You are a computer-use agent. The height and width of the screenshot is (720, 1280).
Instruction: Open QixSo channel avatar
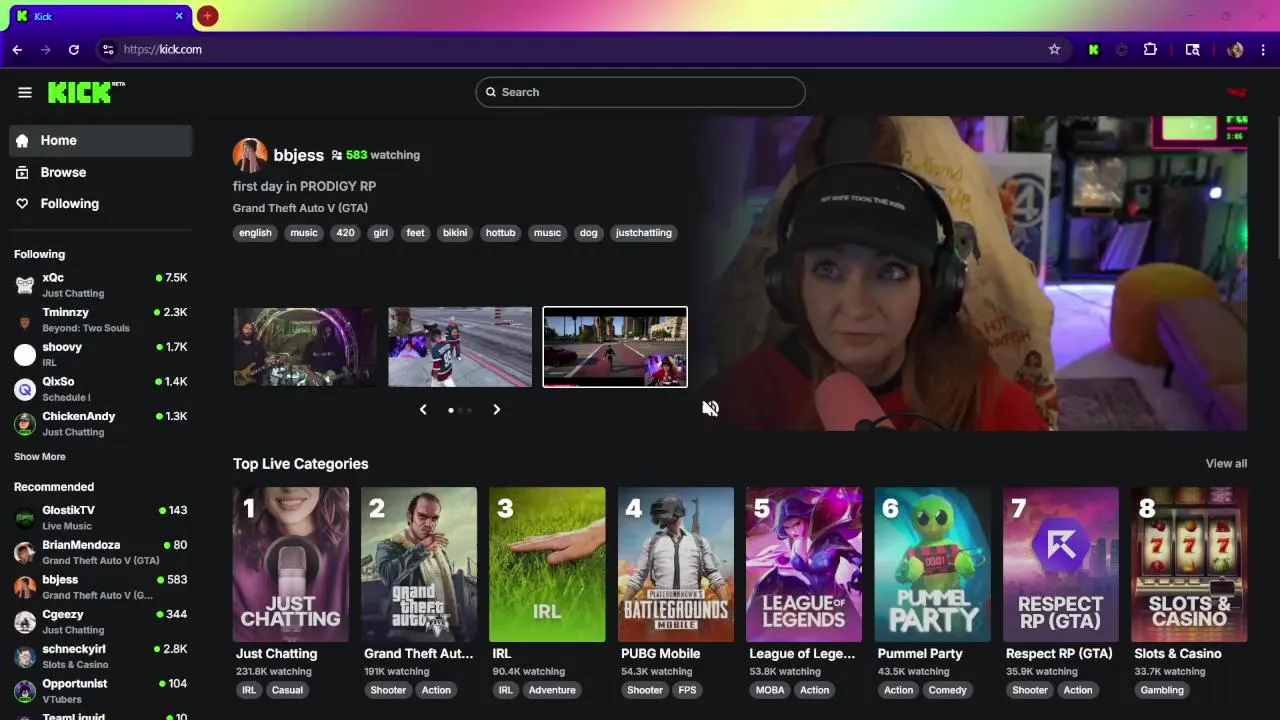point(25,390)
